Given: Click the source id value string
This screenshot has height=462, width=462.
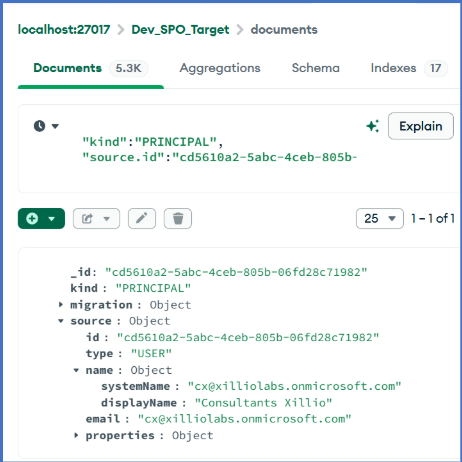Looking at the screenshot, I should tap(248, 337).
